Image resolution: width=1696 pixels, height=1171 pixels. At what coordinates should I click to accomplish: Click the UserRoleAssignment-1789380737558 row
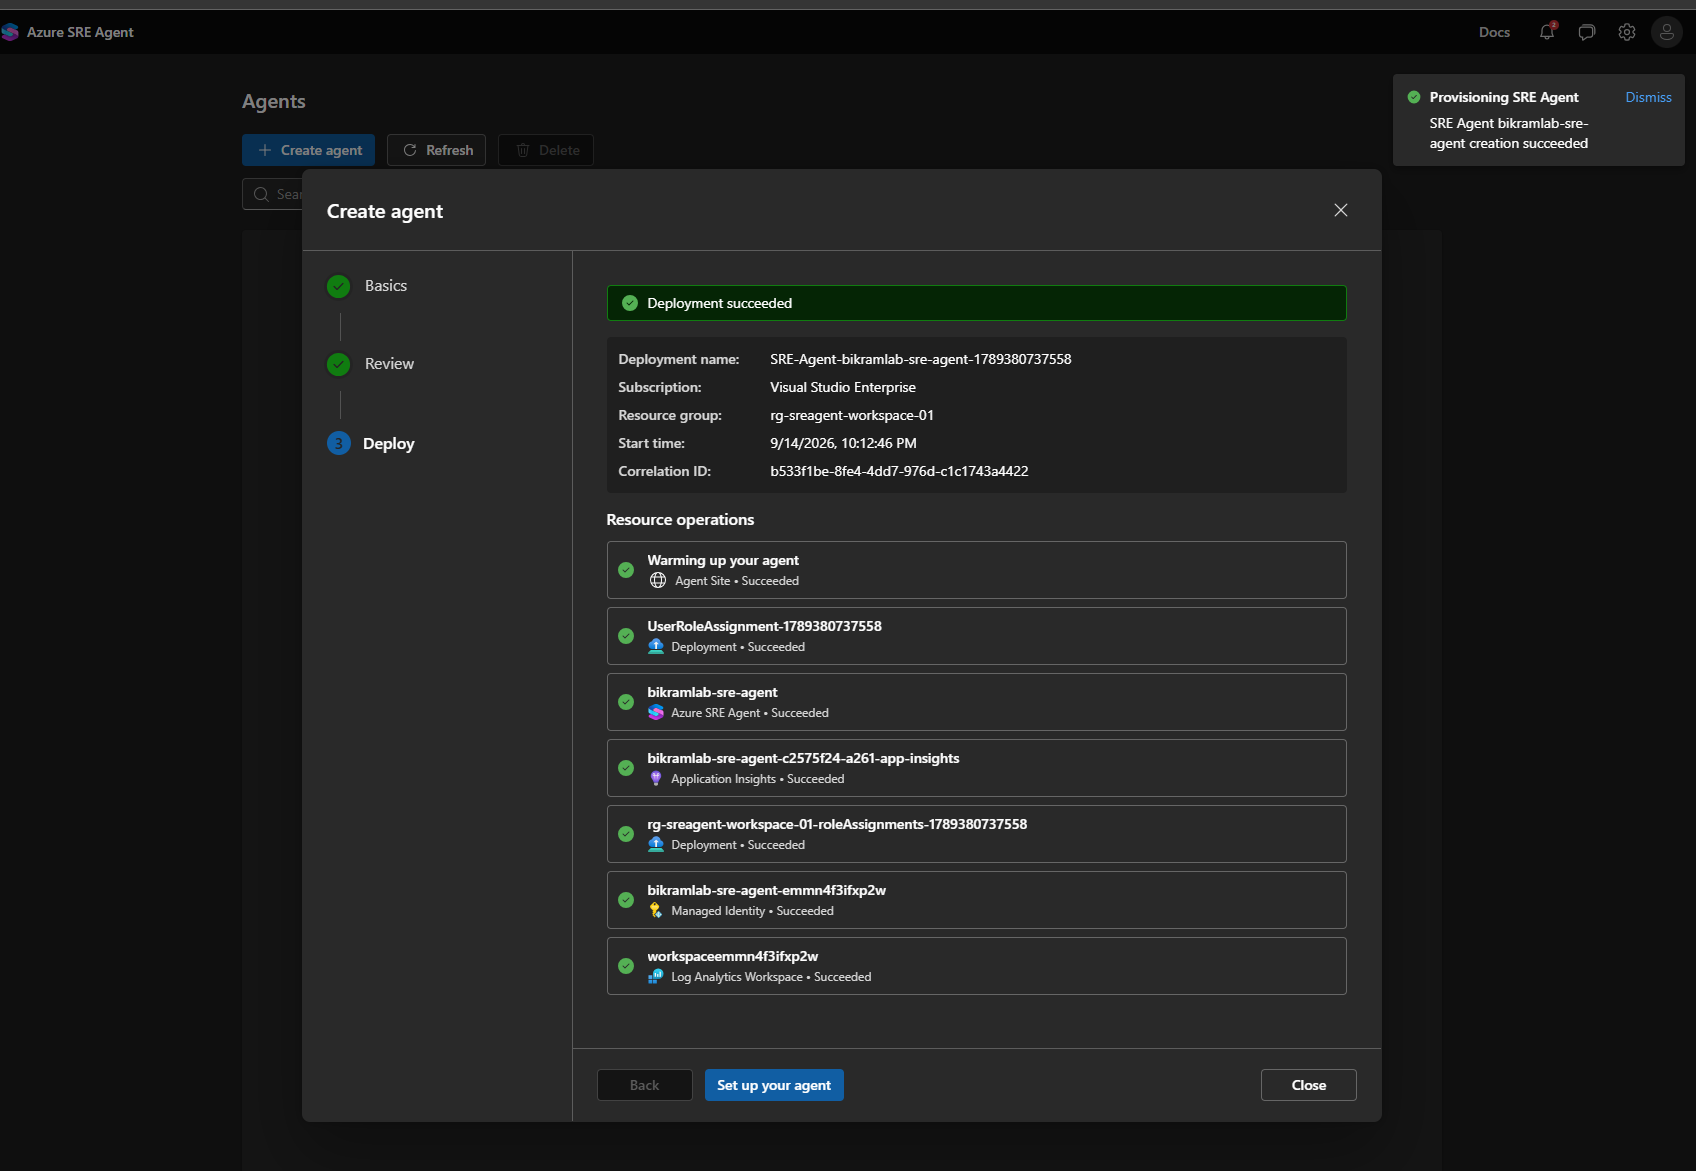[x=976, y=636]
